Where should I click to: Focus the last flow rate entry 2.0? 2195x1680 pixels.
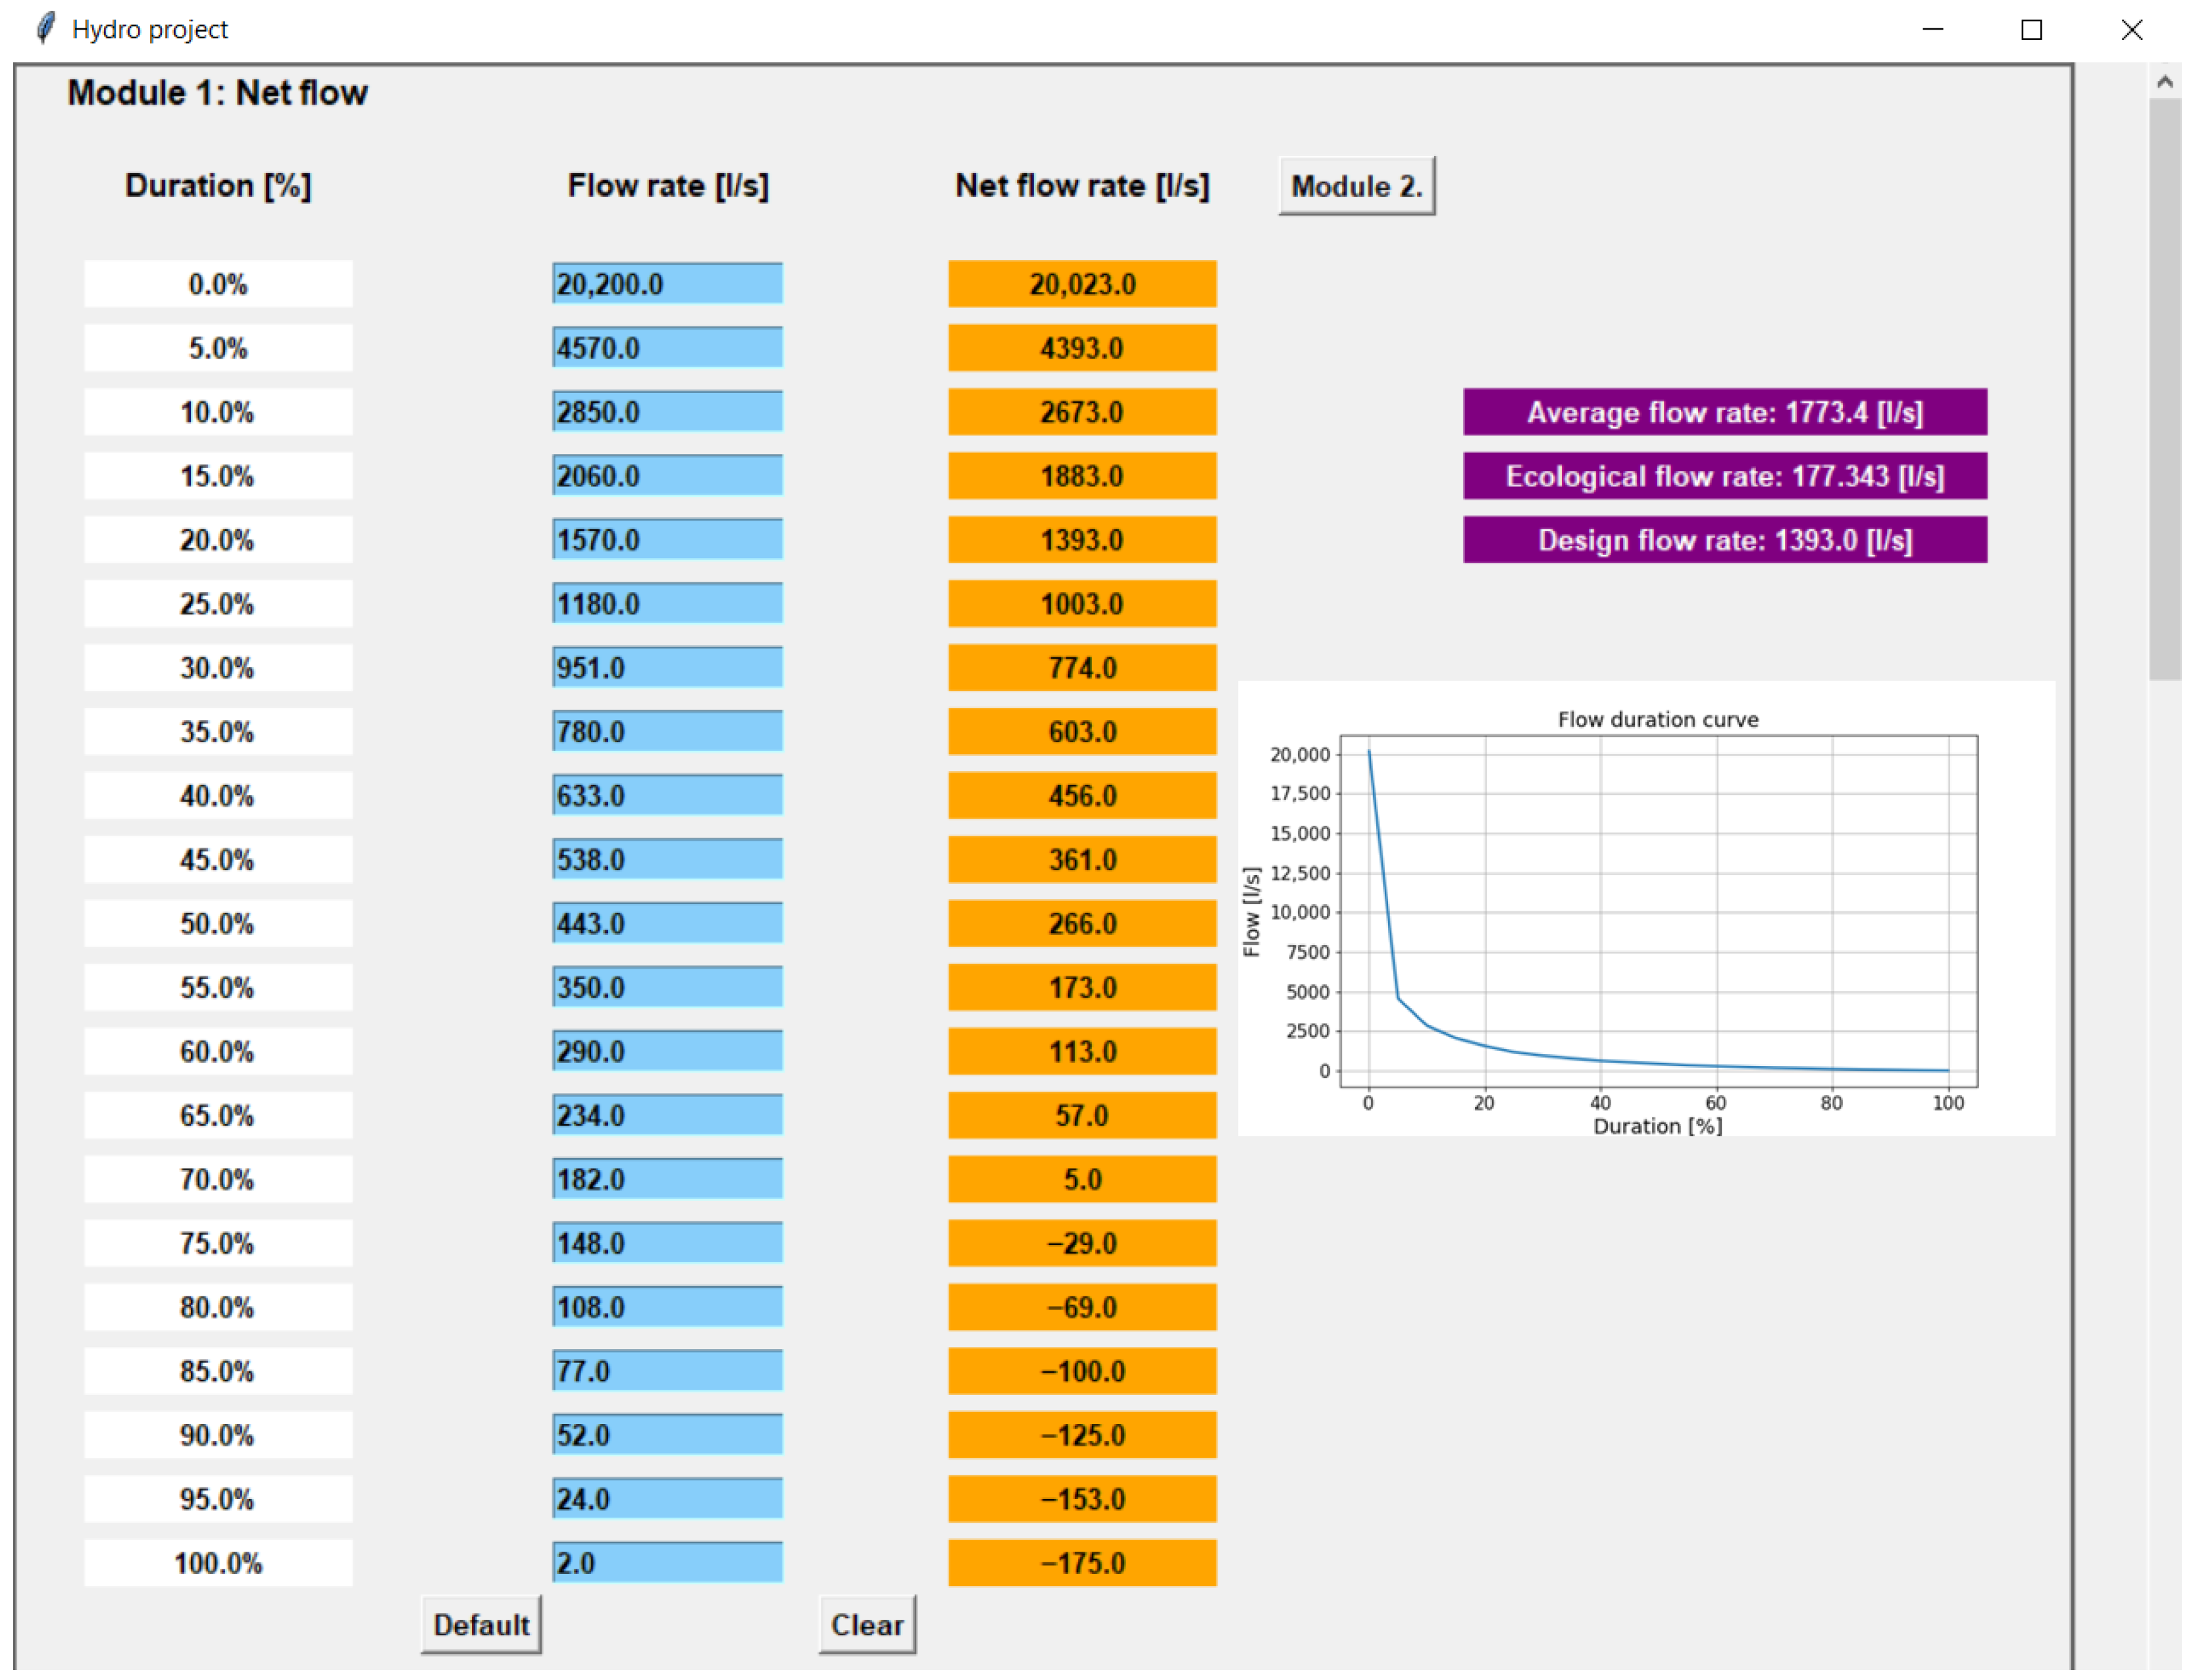667,1563
